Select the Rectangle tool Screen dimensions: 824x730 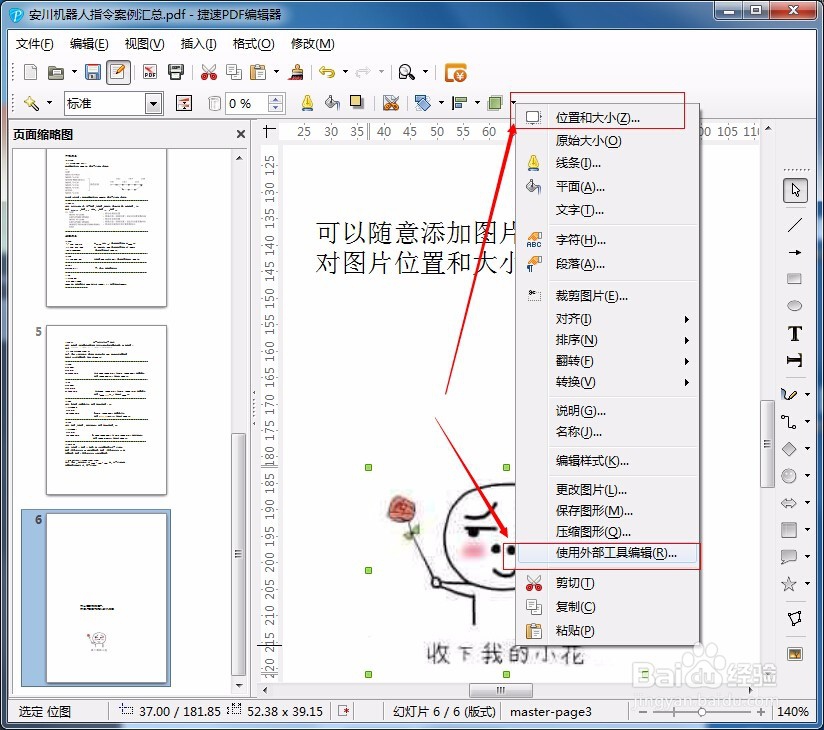(x=795, y=279)
